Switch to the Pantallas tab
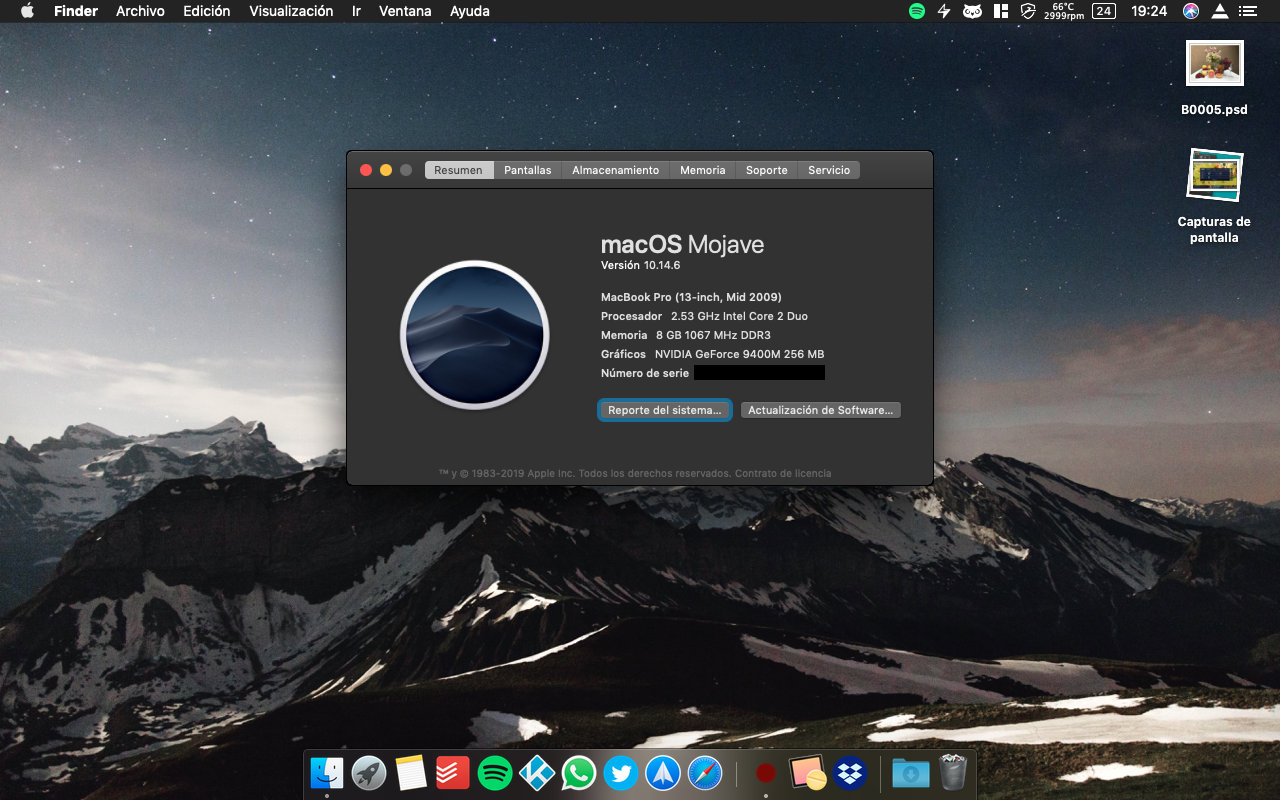1280x800 pixels. coord(527,170)
